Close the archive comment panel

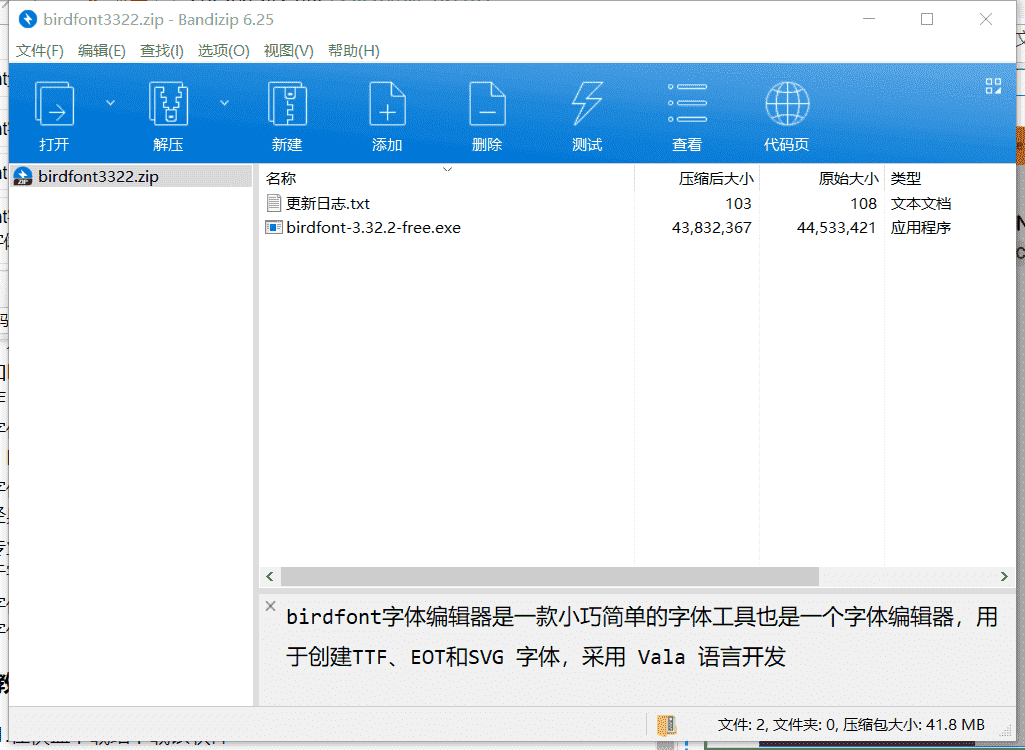[271, 605]
